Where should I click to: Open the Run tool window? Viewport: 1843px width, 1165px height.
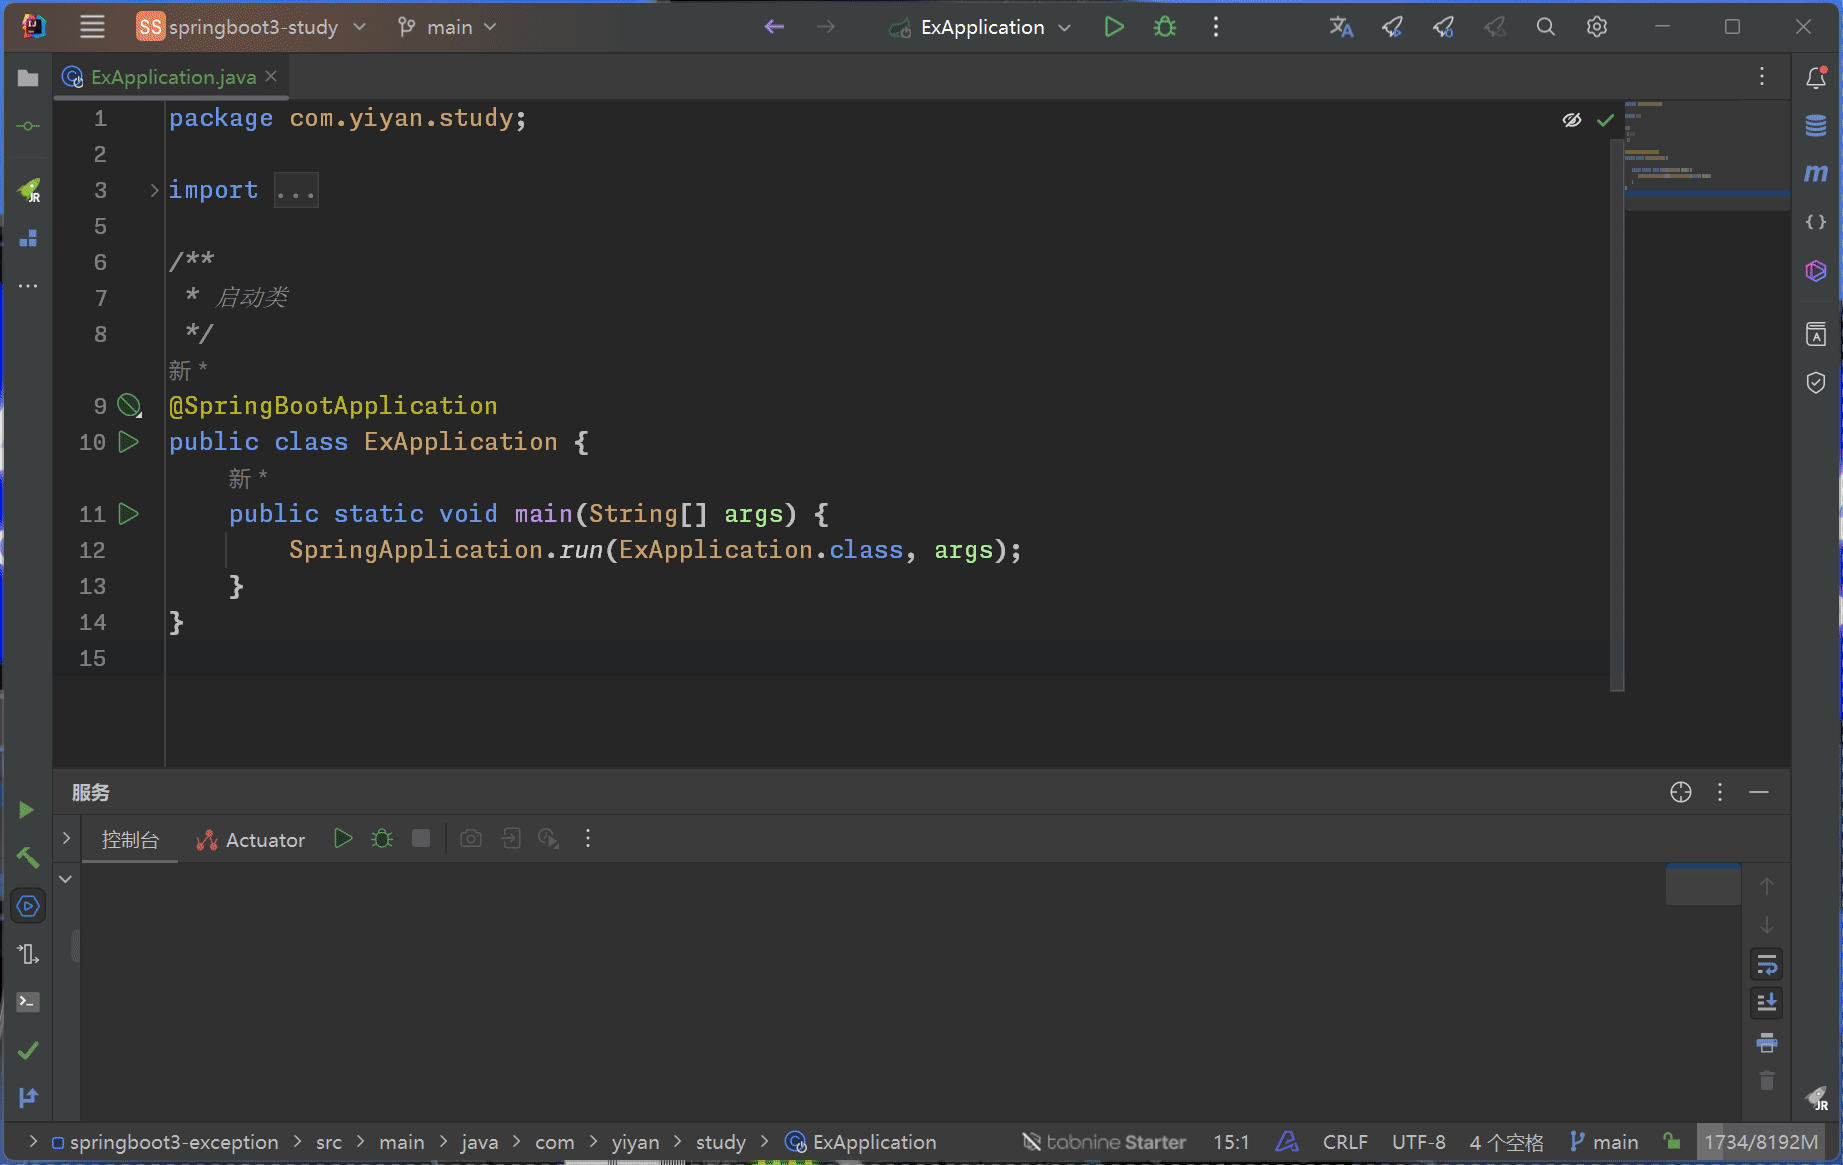[x=28, y=810]
